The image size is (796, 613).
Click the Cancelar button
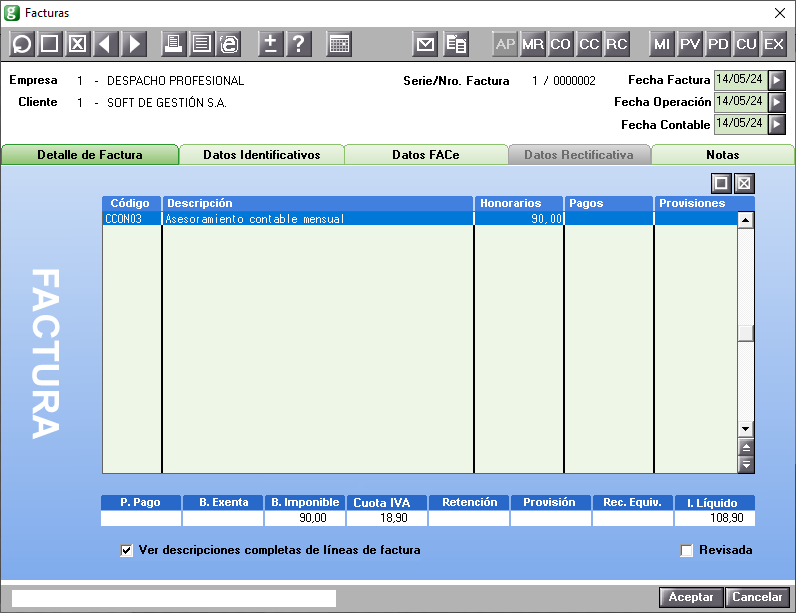[757, 597]
